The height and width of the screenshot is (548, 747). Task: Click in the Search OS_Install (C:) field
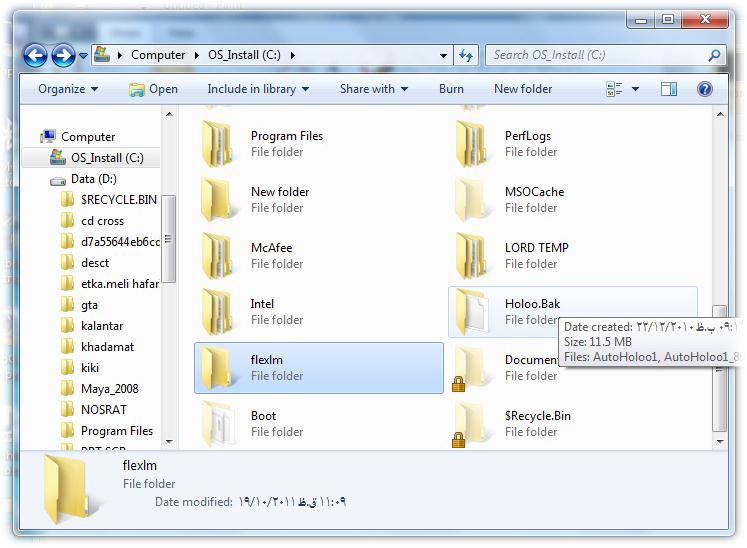pos(595,56)
